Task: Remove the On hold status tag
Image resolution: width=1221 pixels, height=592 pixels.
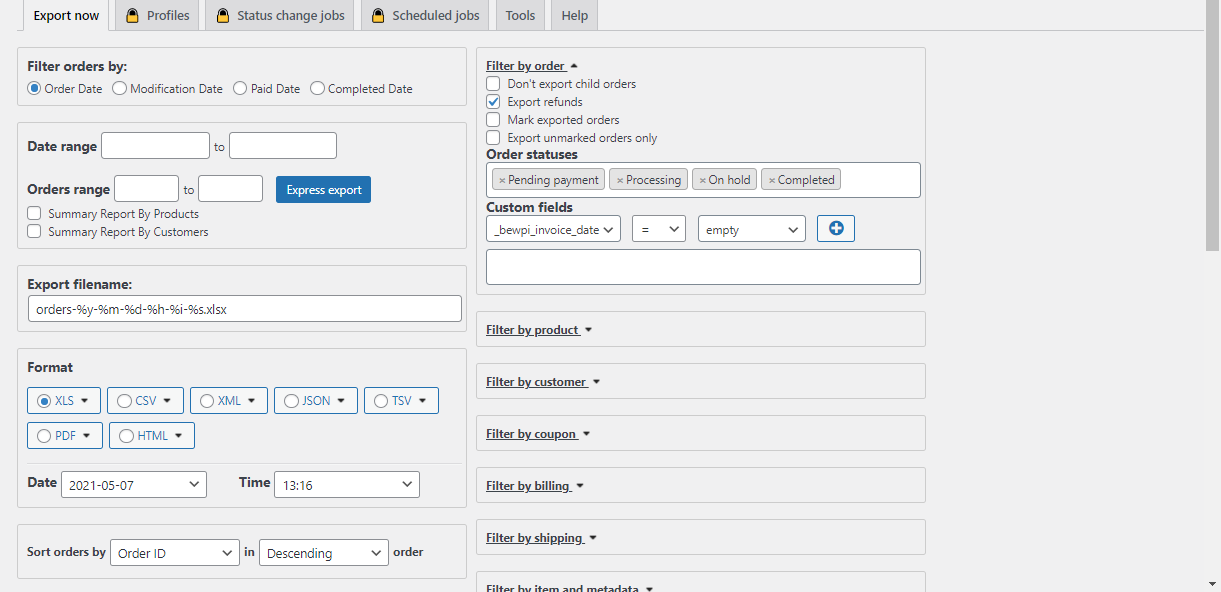Action: tap(702, 180)
